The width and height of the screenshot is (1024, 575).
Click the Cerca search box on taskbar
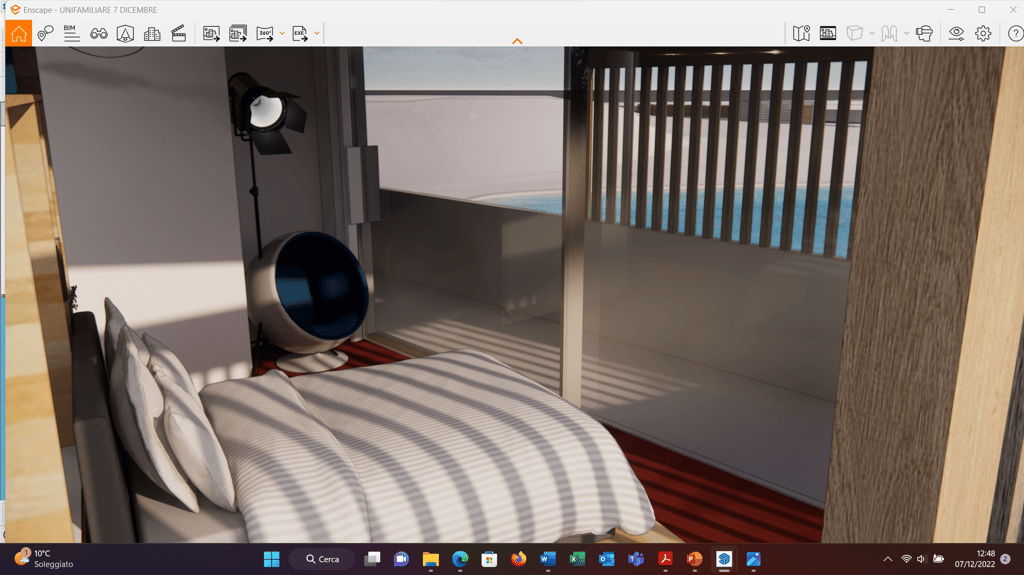pos(323,559)
